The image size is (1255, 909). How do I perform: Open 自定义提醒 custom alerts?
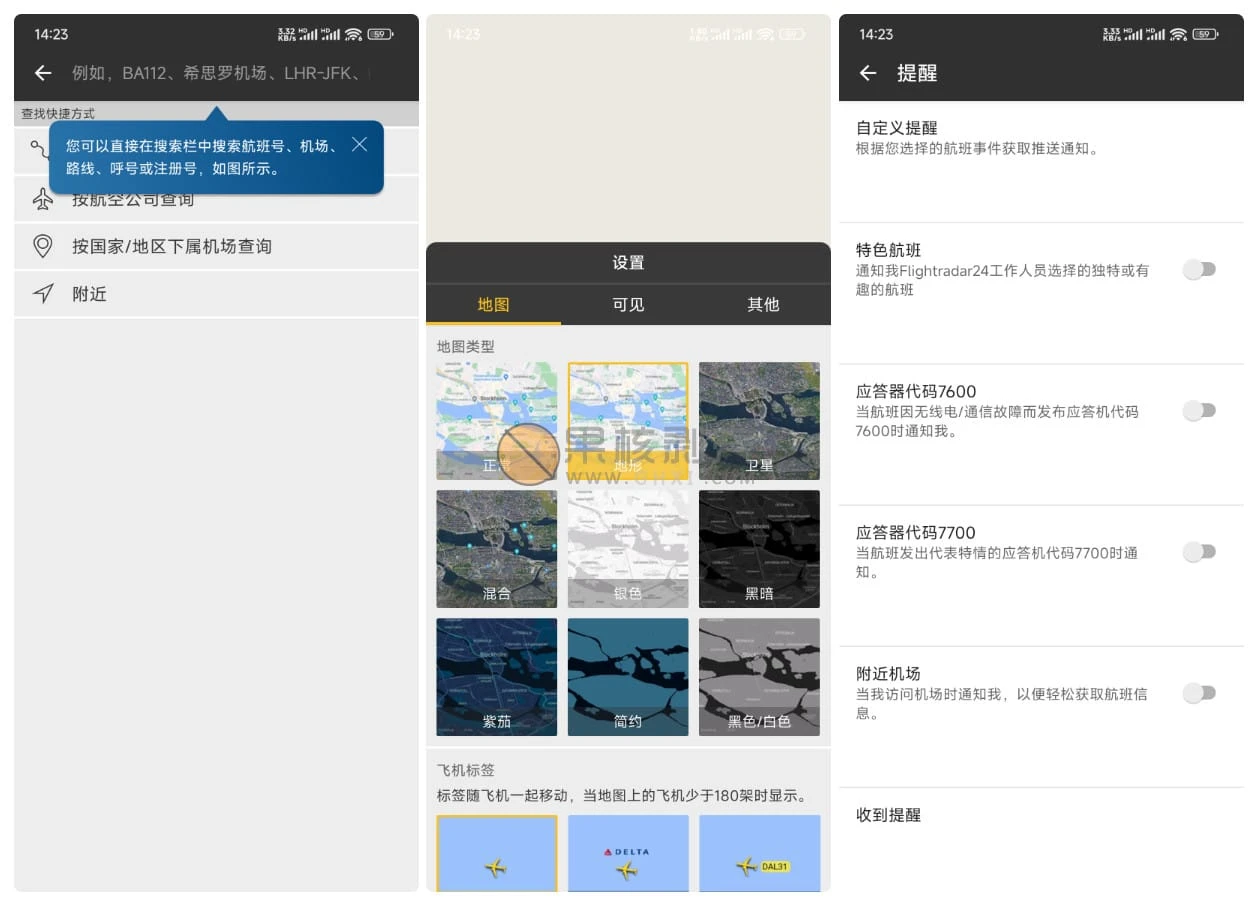[x=1040, y=138]
